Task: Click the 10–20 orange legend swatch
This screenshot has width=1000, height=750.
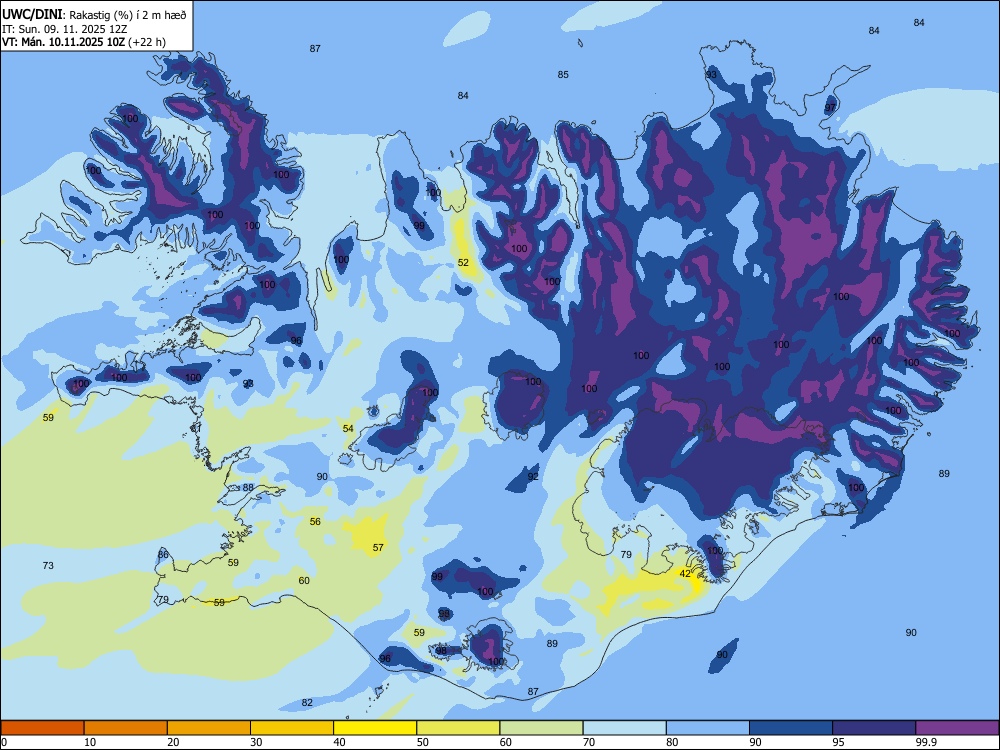Action: tap(126, 728)
